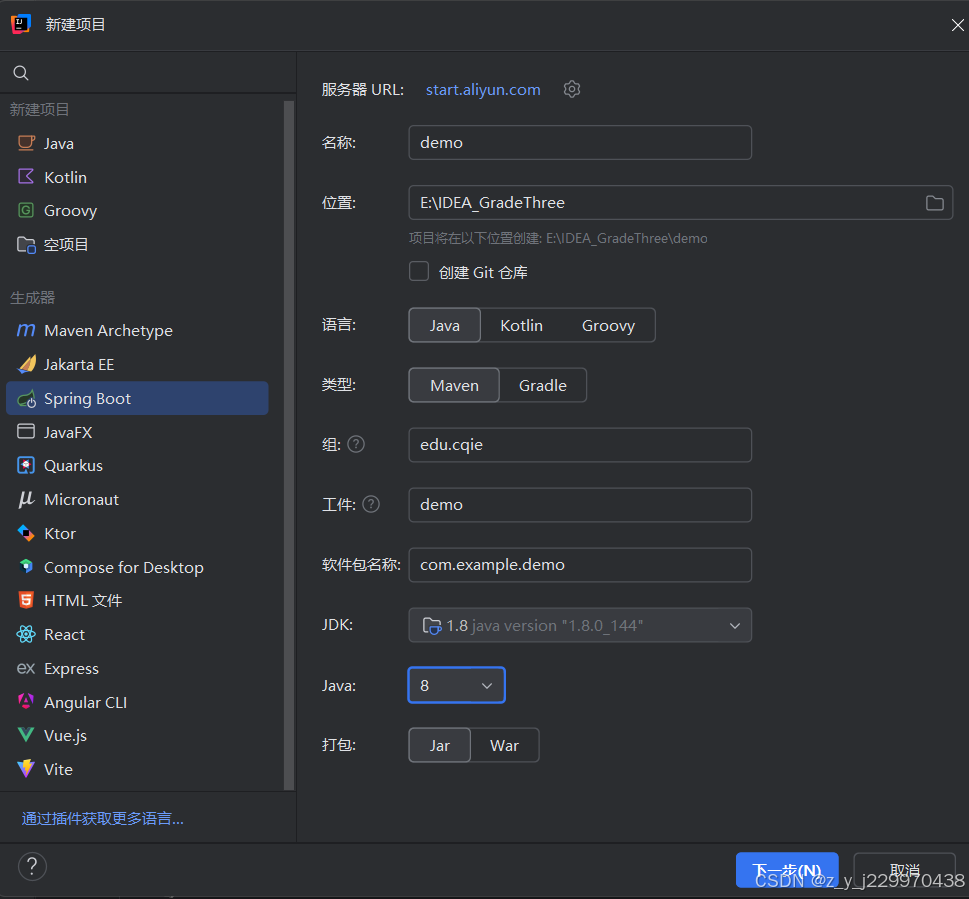Open the Ktor project generator
Viewport: 969px width, 899px height.
coord(62,533)
